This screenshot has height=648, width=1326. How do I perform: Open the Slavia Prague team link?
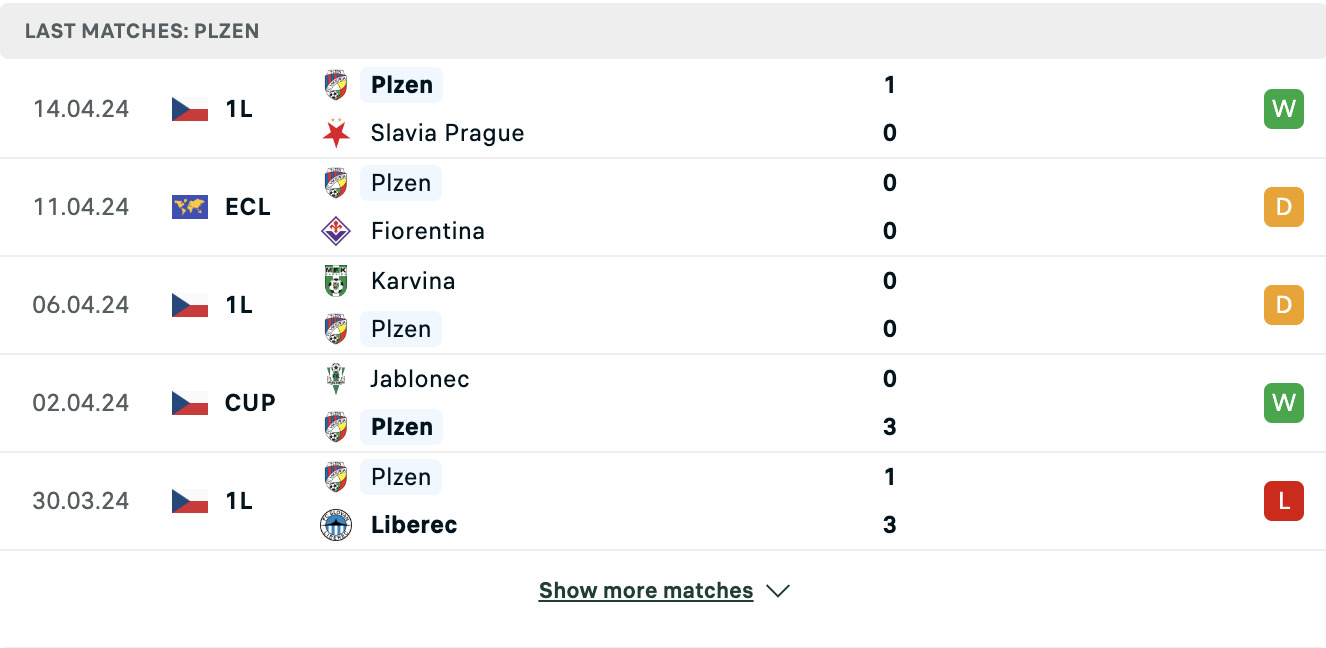point(447,133)
